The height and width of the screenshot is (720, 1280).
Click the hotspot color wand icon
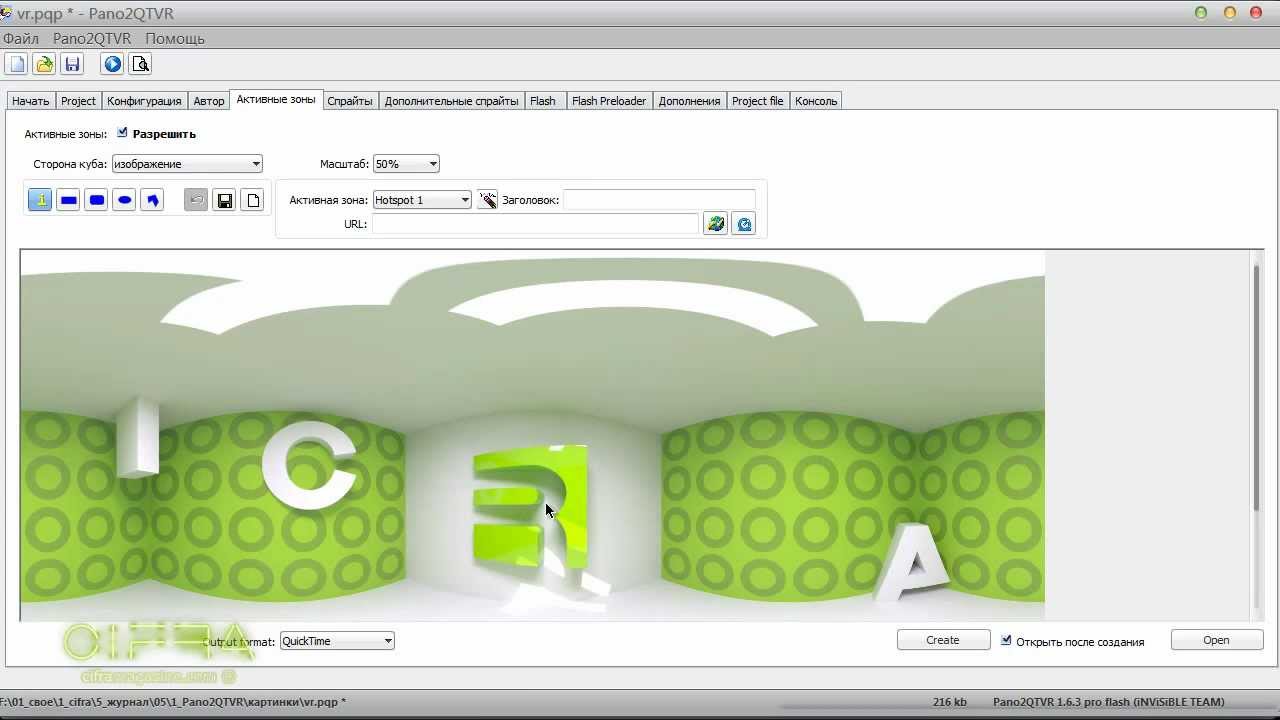[487, 200]
